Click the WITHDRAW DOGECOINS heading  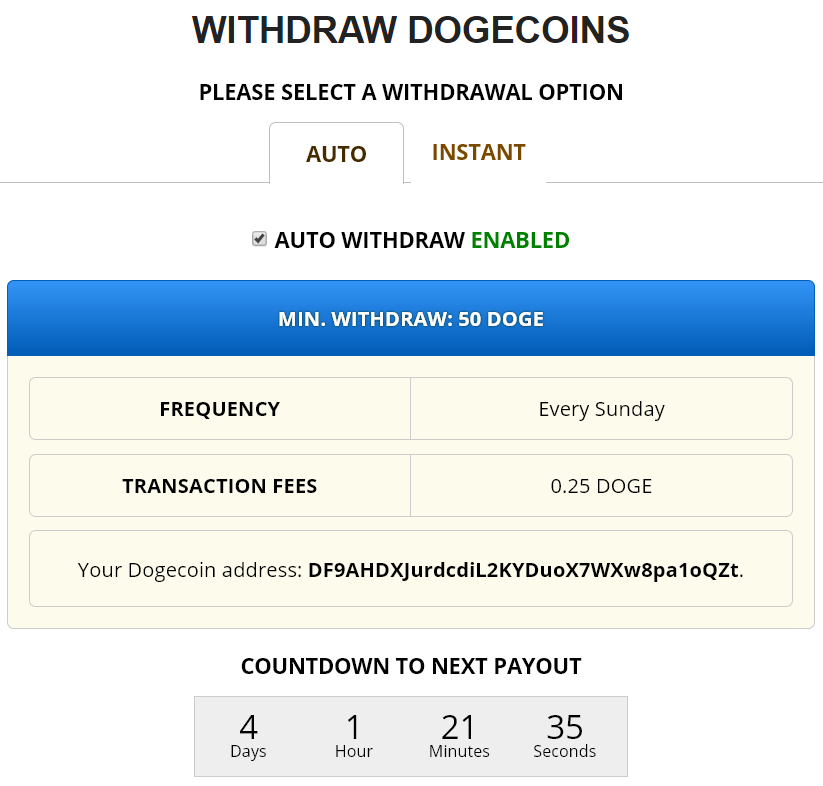pos(411,30)
